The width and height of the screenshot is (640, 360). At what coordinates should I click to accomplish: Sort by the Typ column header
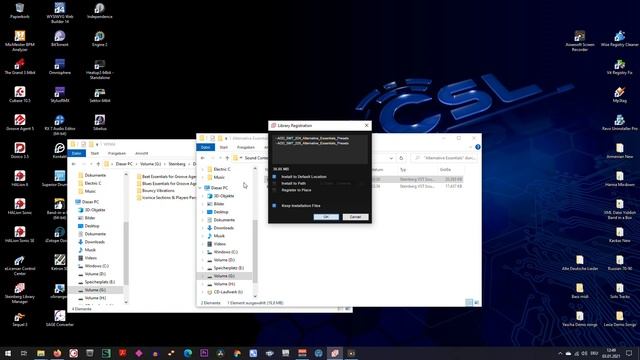coord(403,169)
